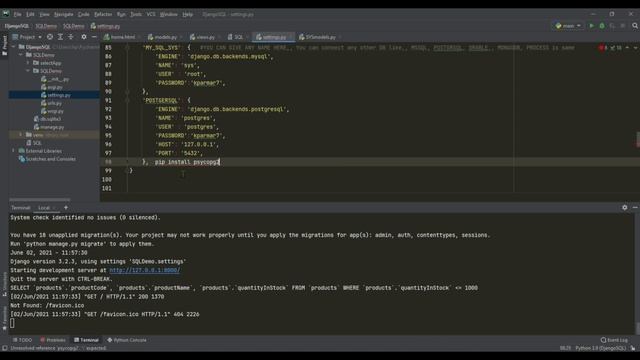Click the terminal input cursor line

pos(12,323)
